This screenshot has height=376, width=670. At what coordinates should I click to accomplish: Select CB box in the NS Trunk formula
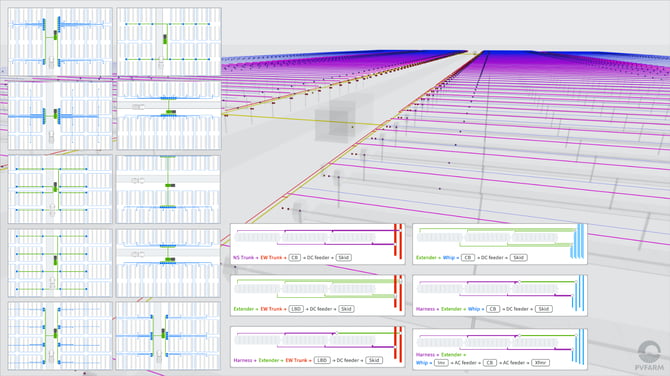pyautogui.click(x=294, y=258)
